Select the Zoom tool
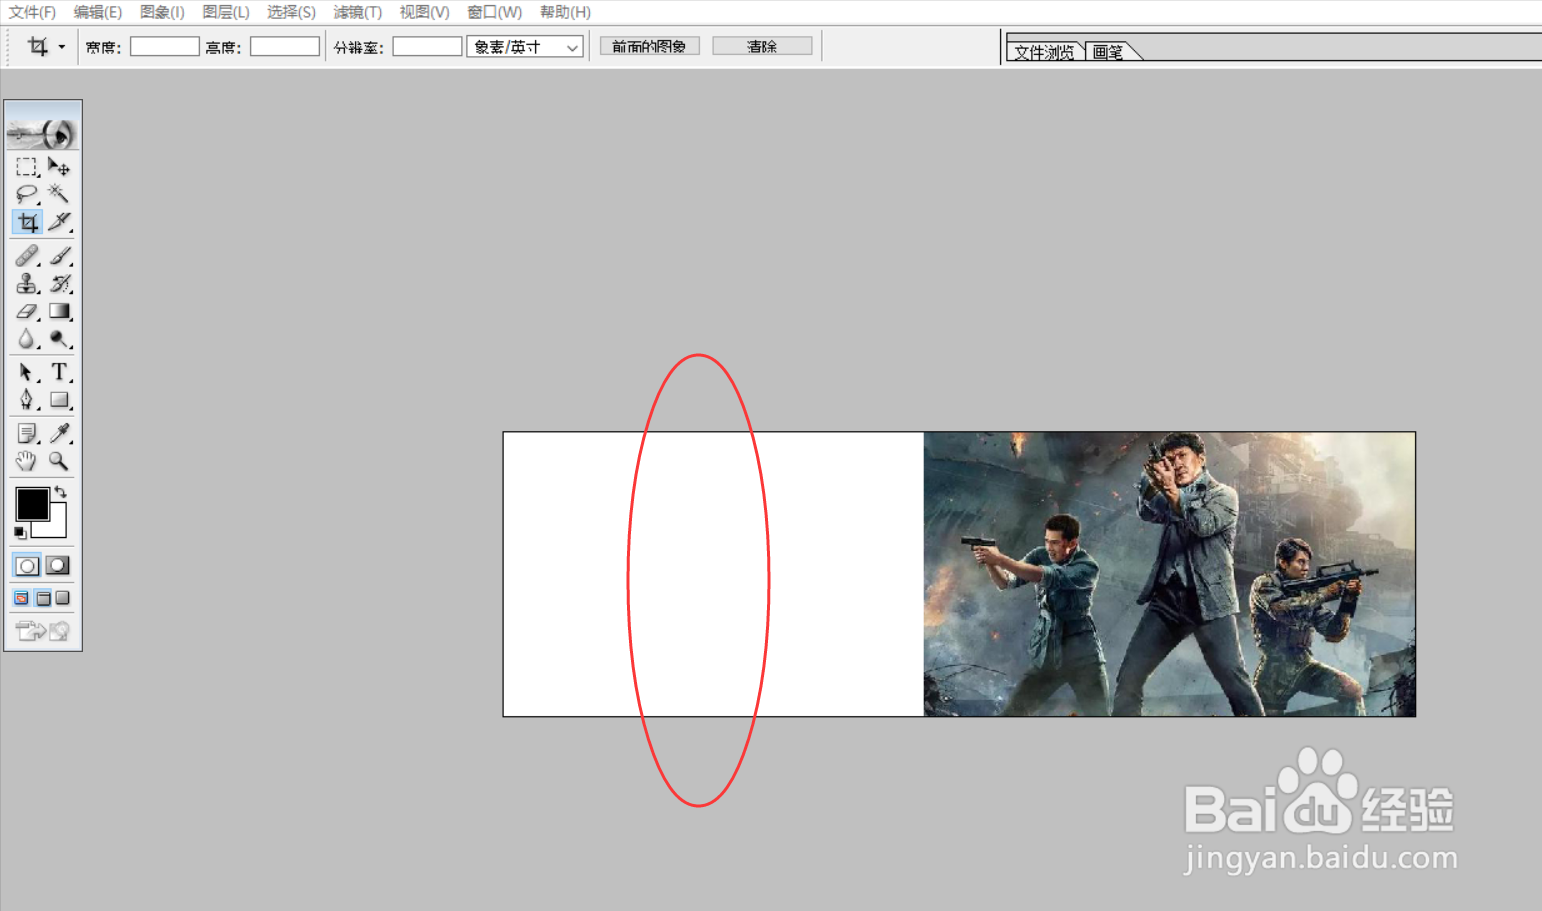Screen dimensions: 1542x911 pos(59,461)
